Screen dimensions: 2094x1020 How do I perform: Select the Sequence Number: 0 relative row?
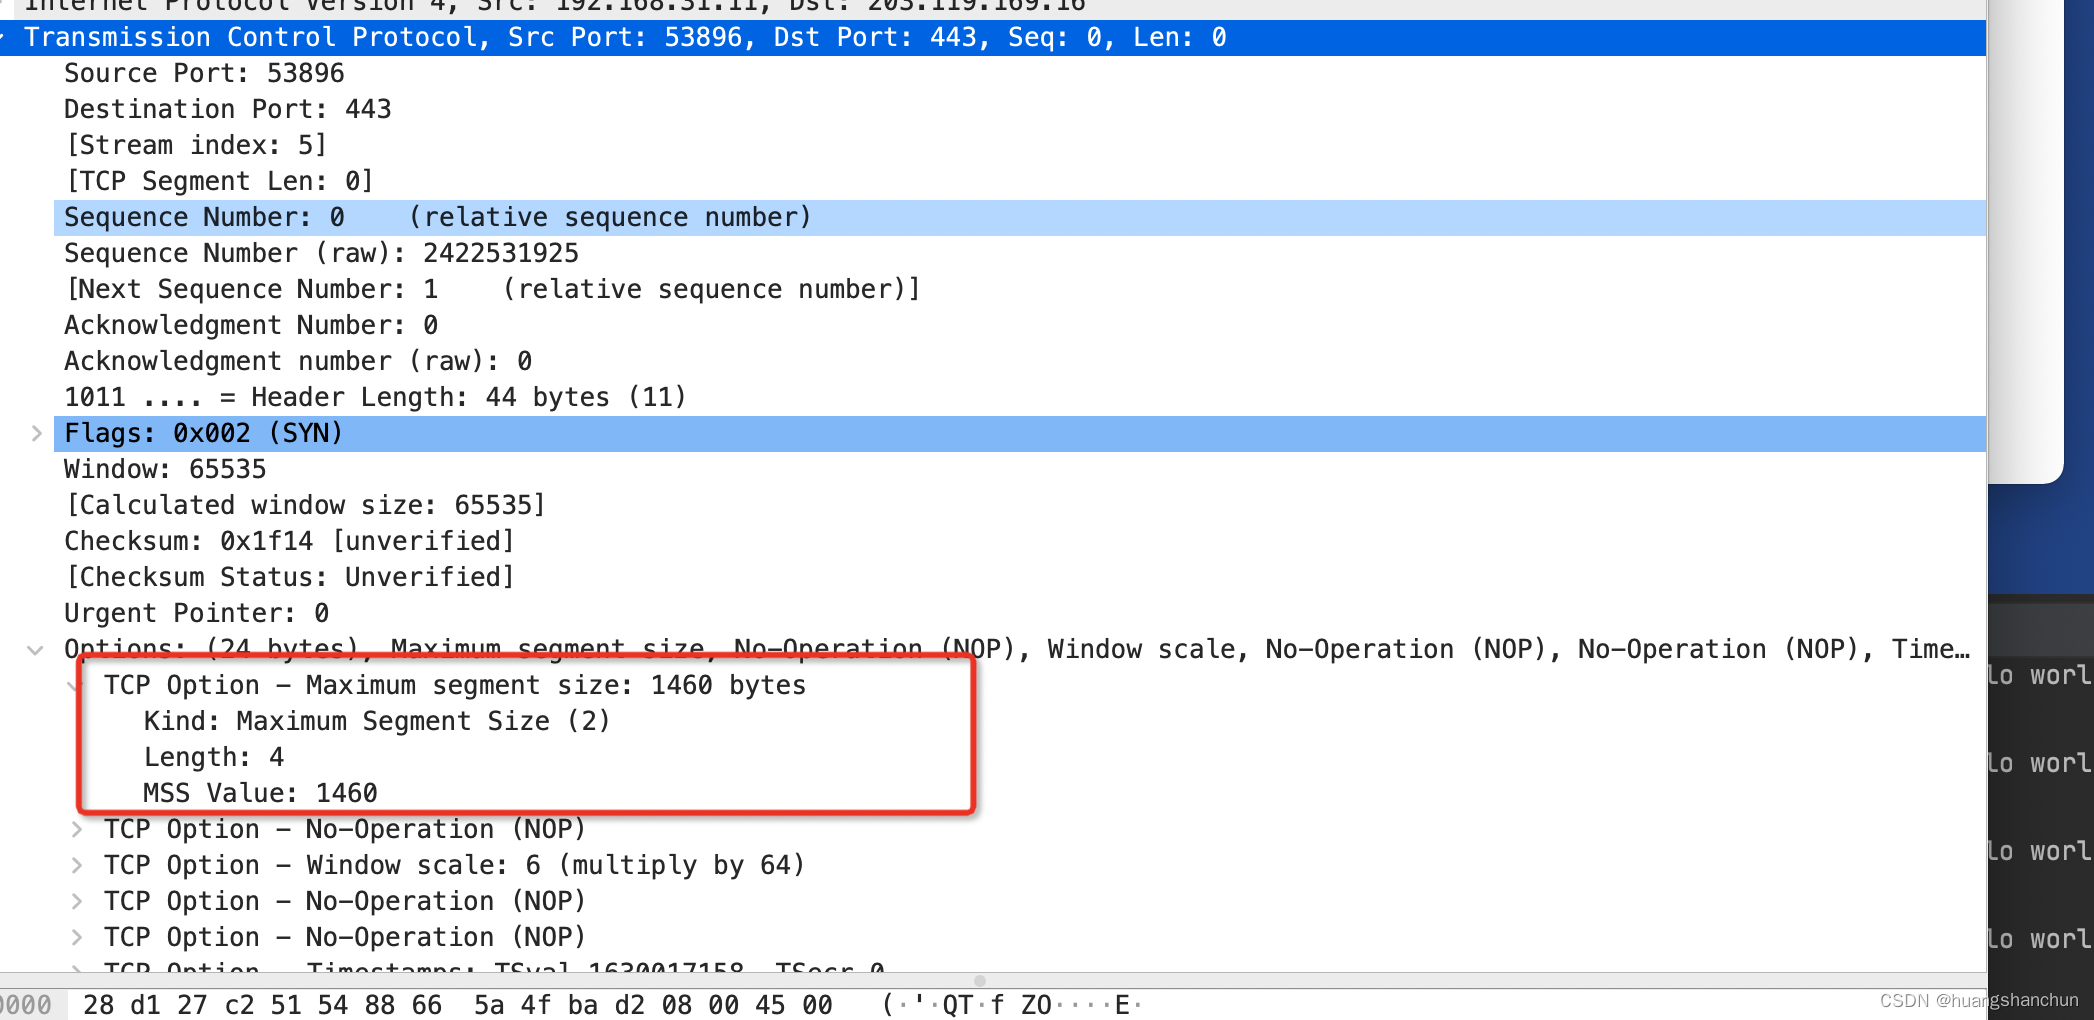1020,218
